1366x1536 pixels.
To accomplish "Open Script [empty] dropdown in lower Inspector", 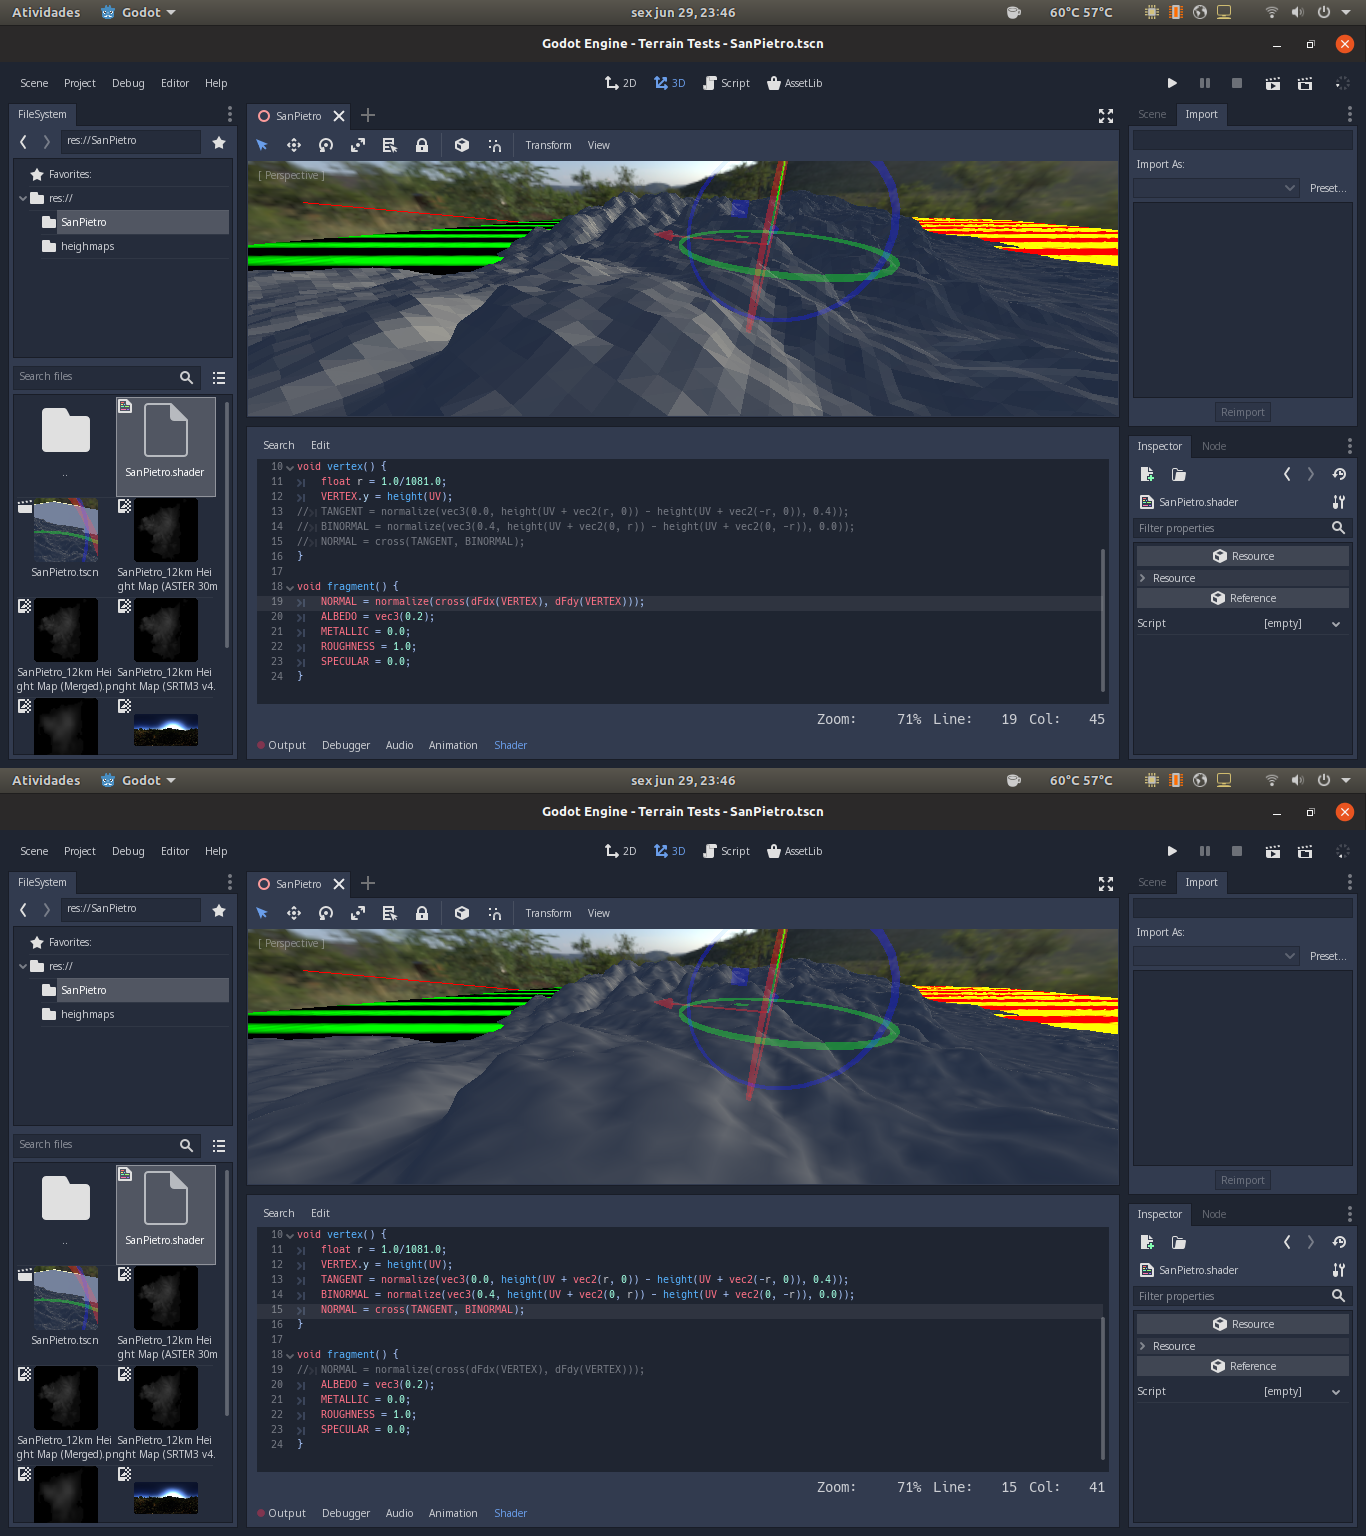I will pyautogui.click(x=1302, y=1392).
